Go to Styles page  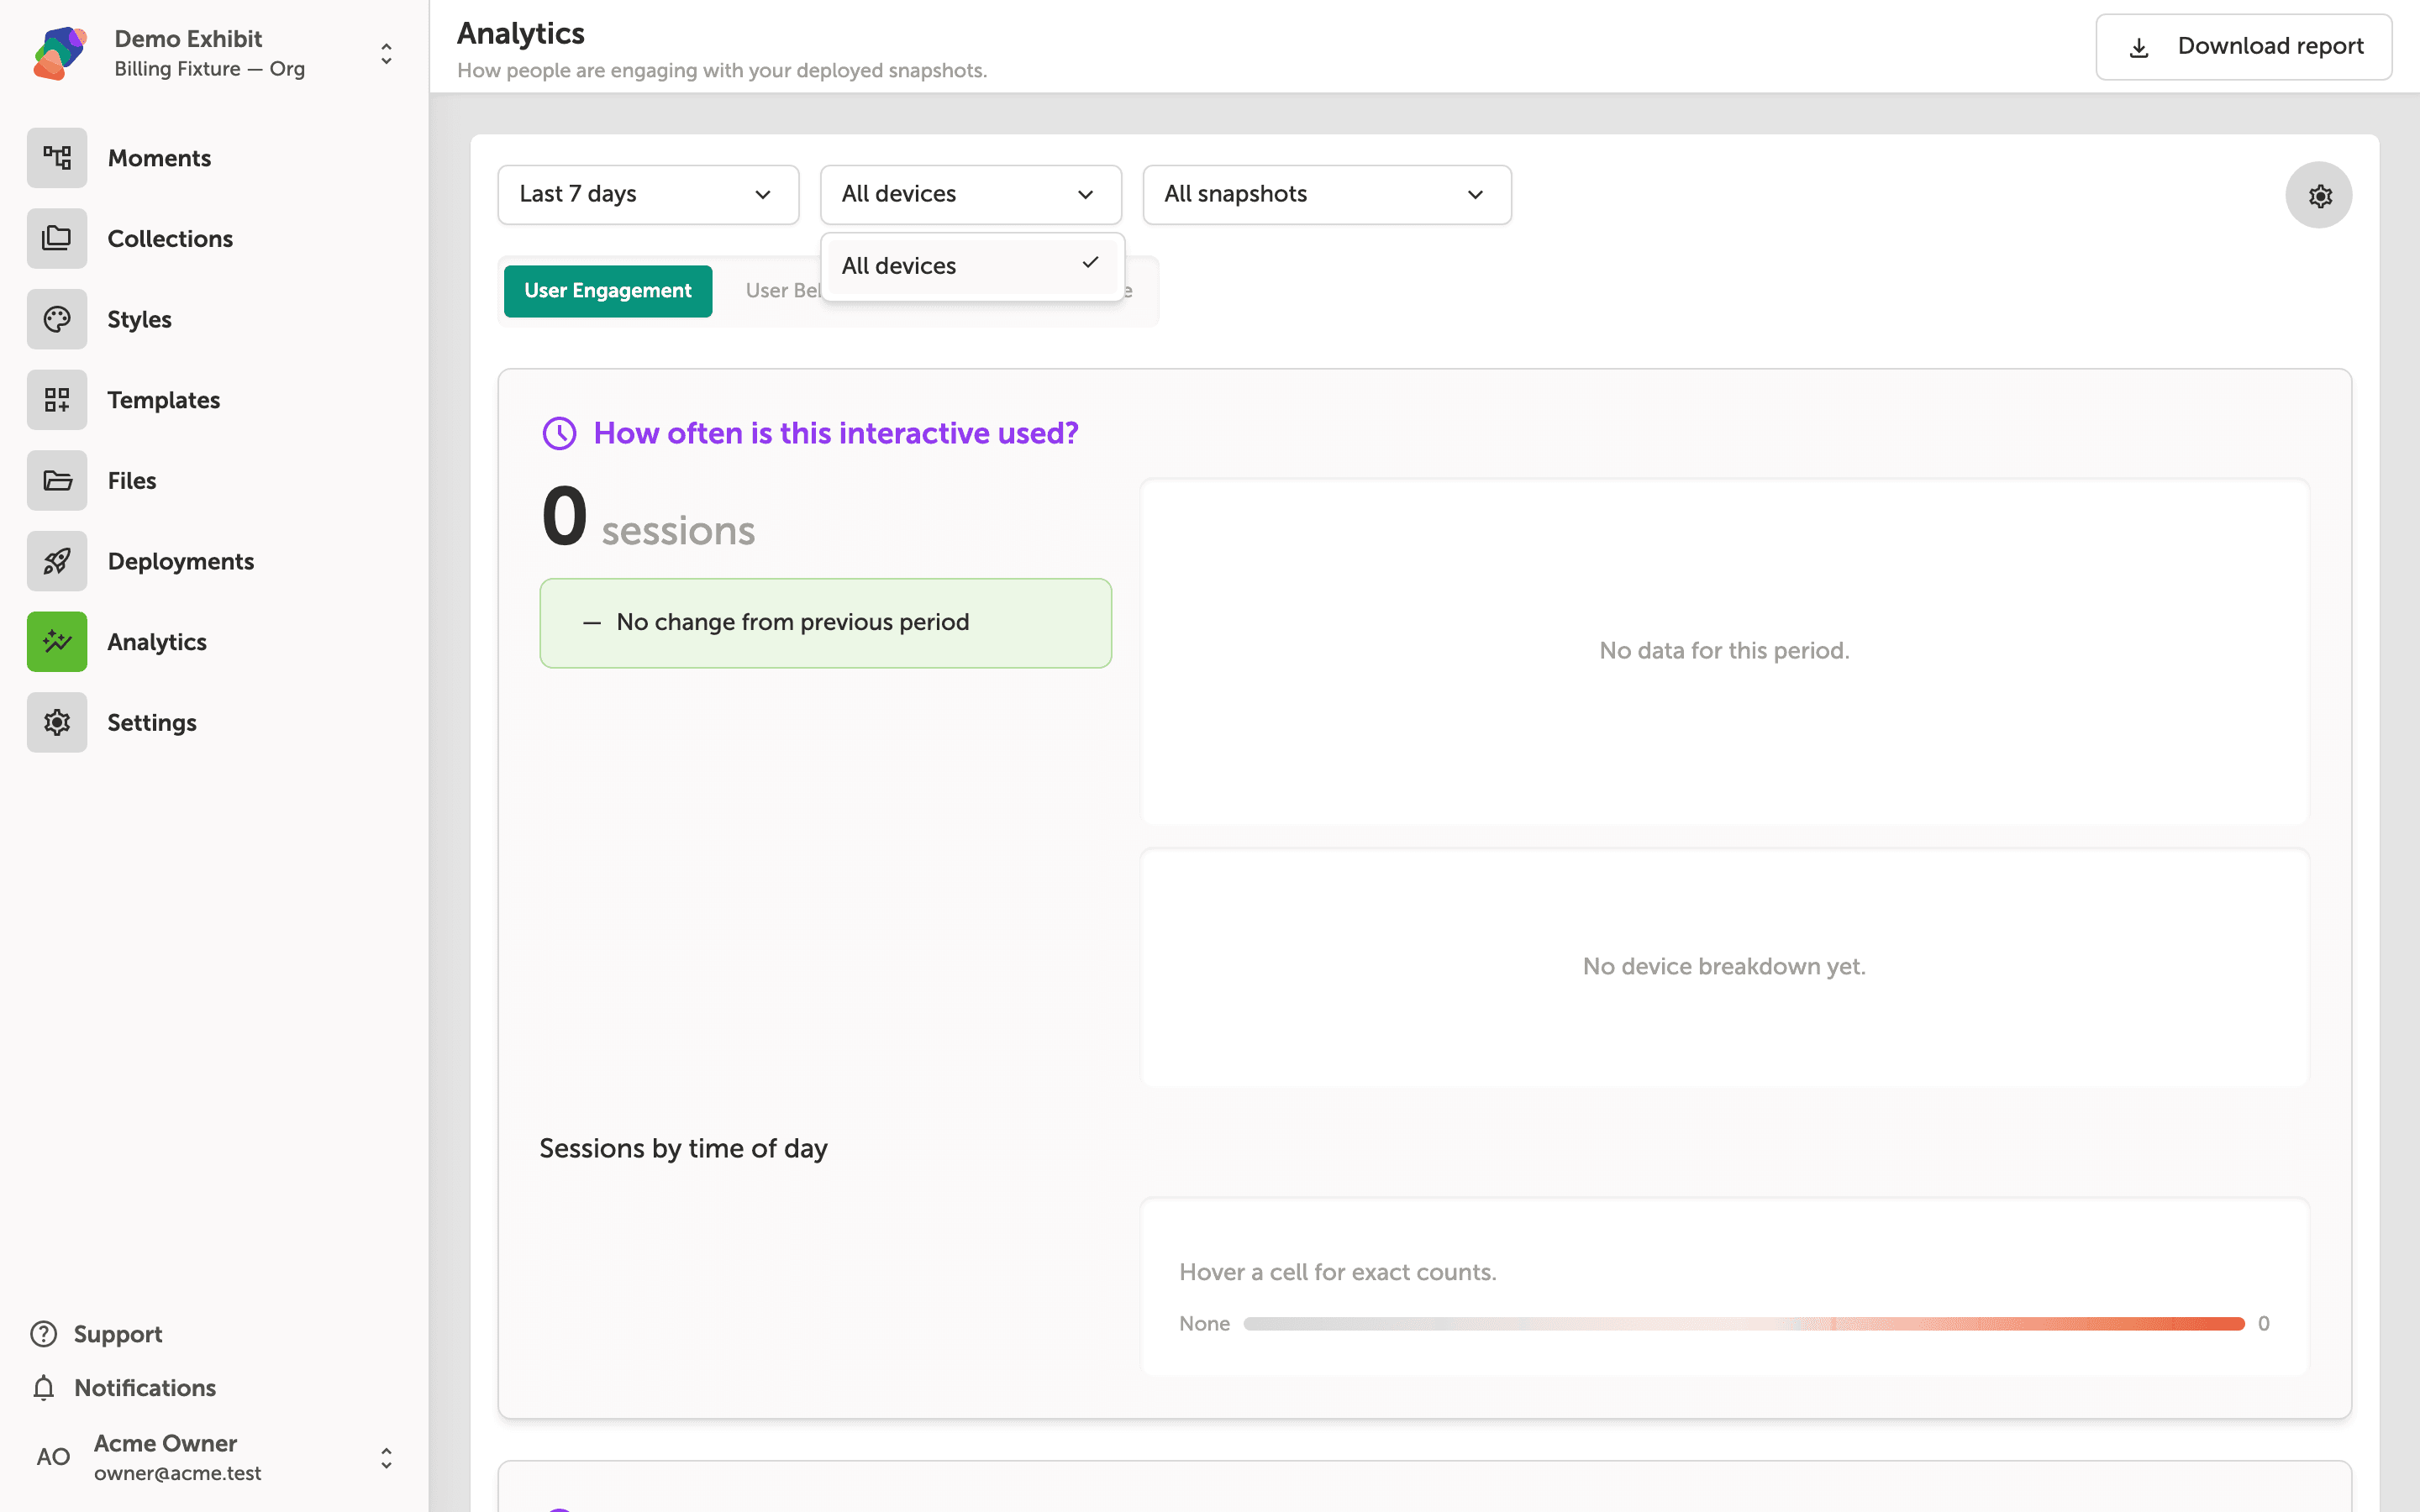[139, 320]
